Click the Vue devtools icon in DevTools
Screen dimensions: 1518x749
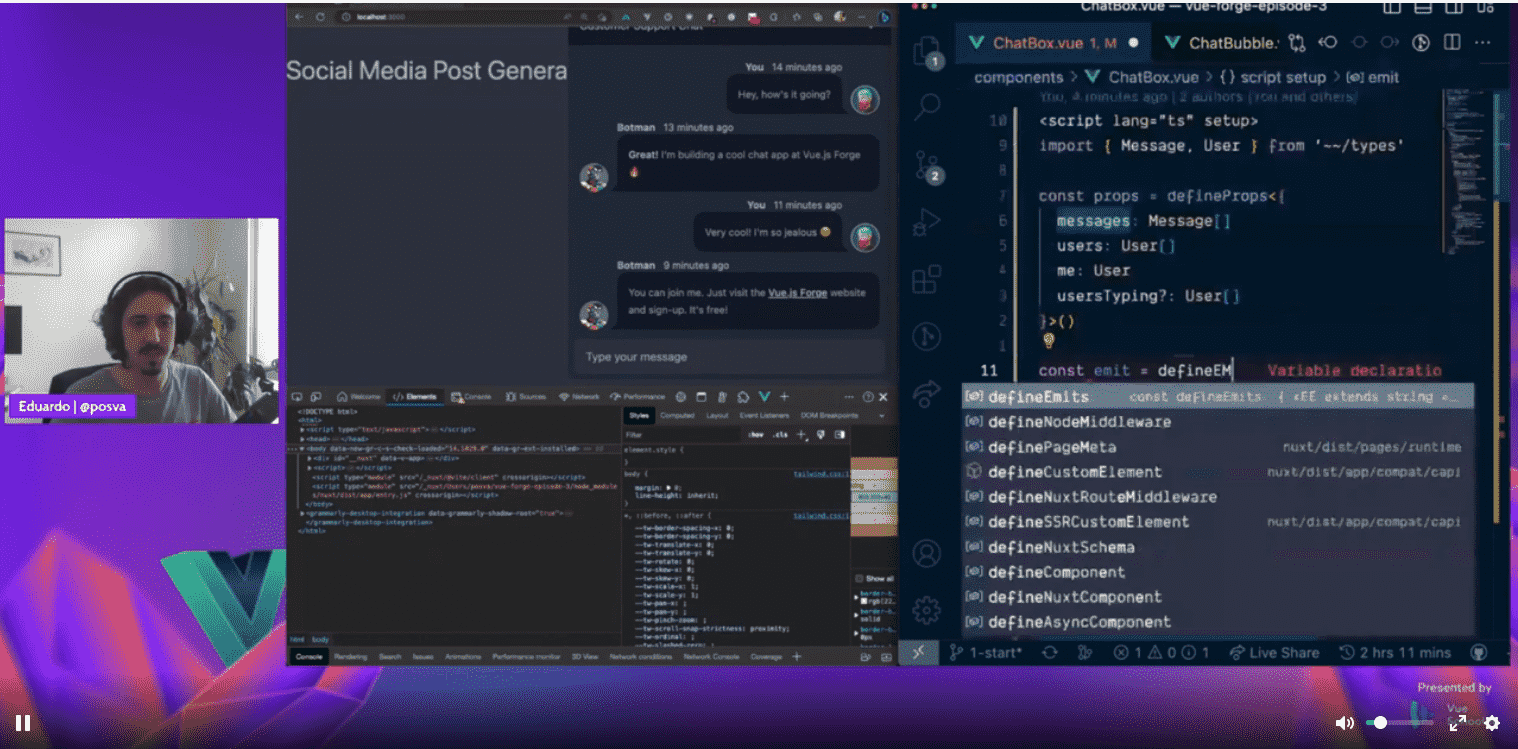click(763, 397)
